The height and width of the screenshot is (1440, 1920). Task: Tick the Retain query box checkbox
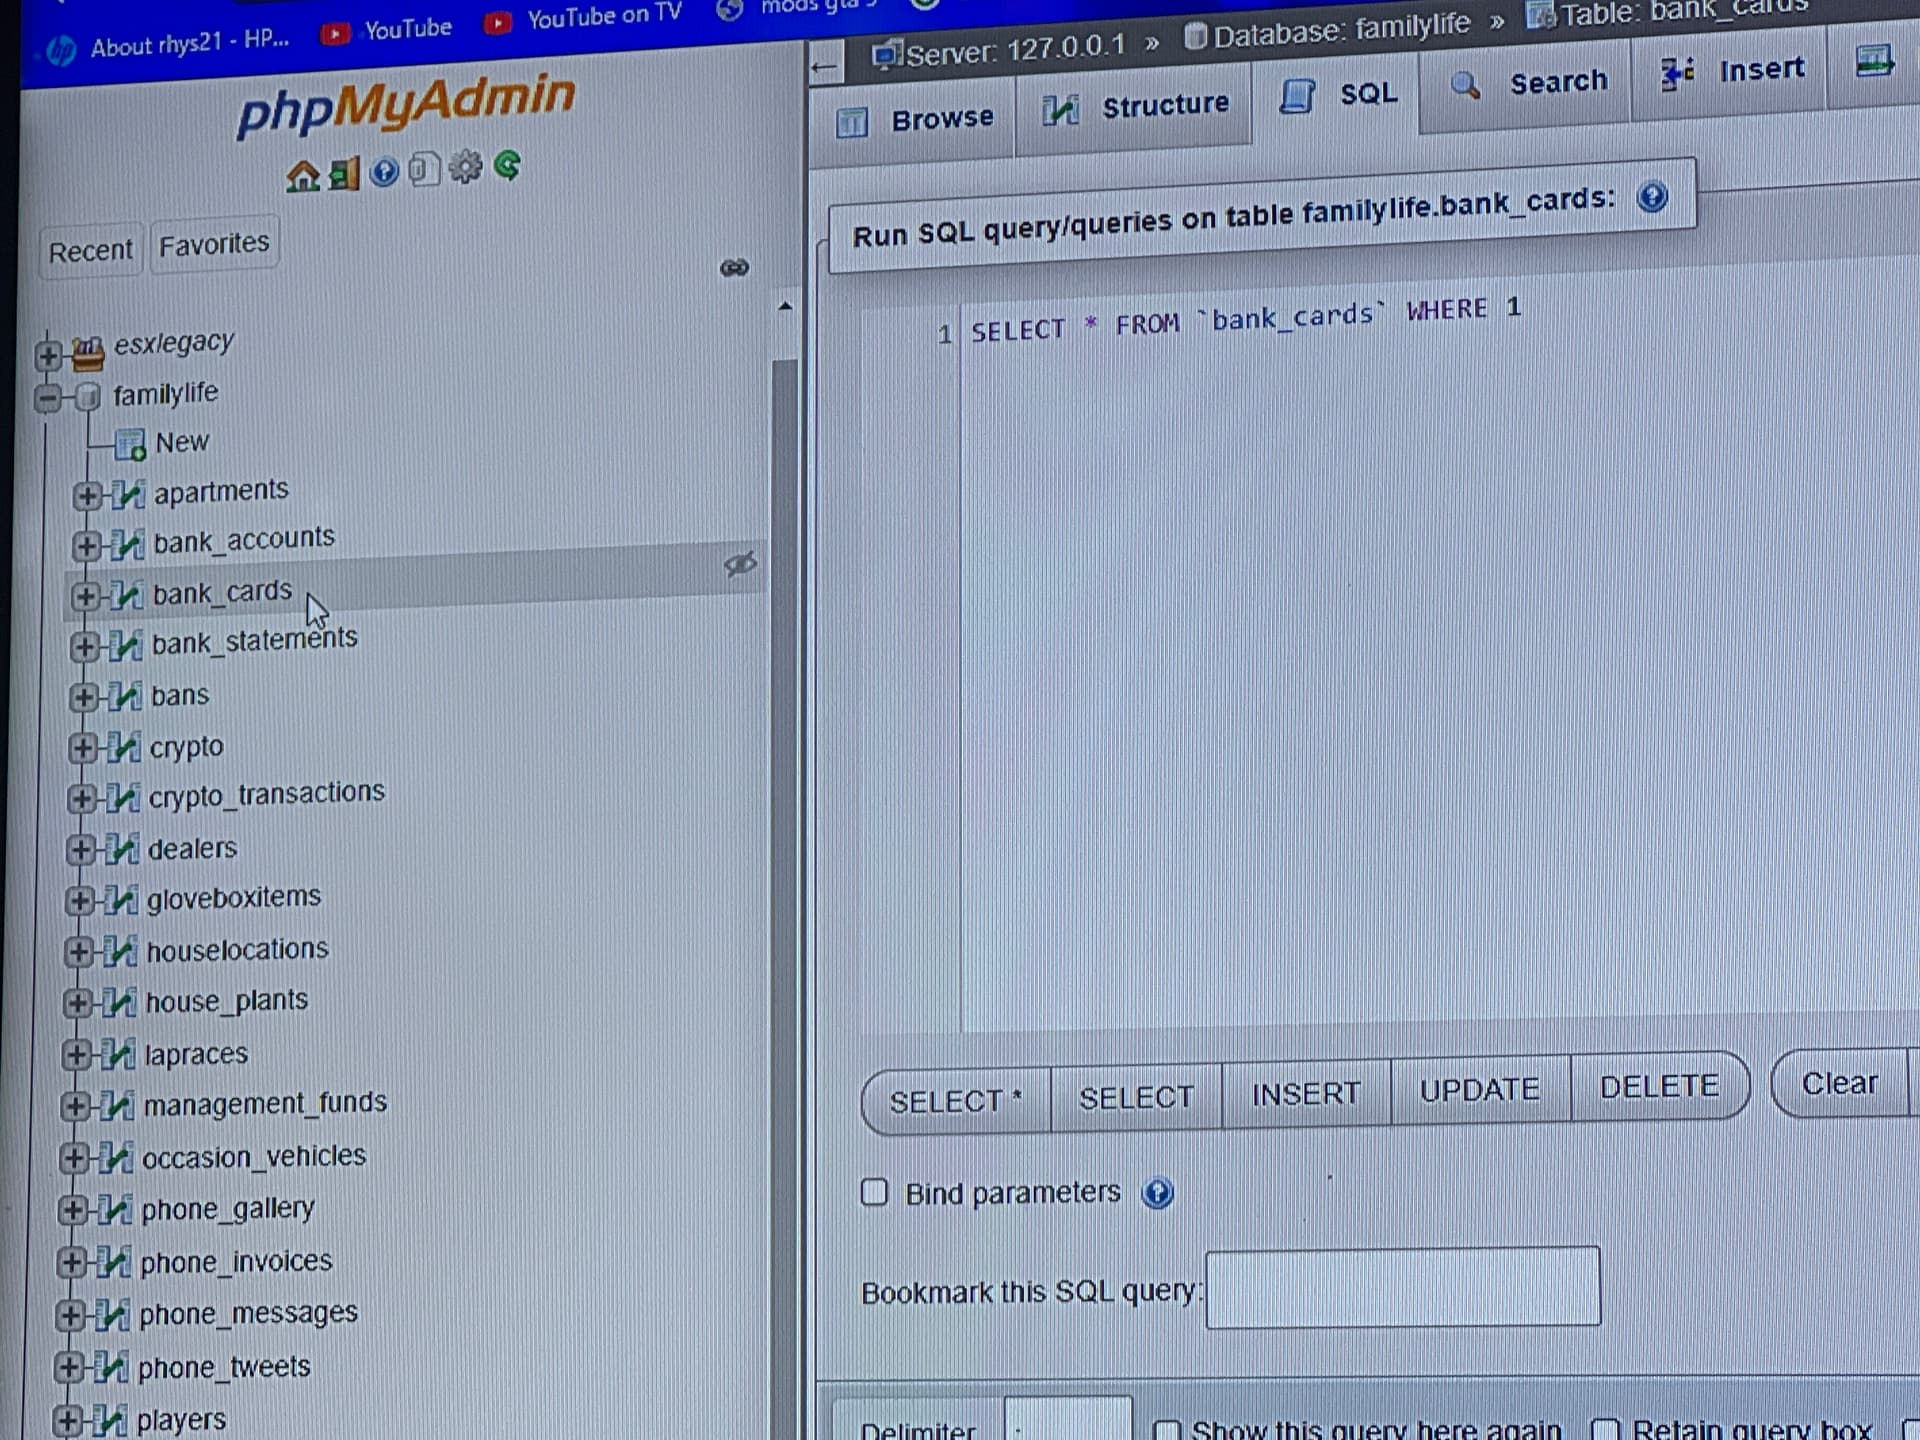(x=1604, y=1430)
